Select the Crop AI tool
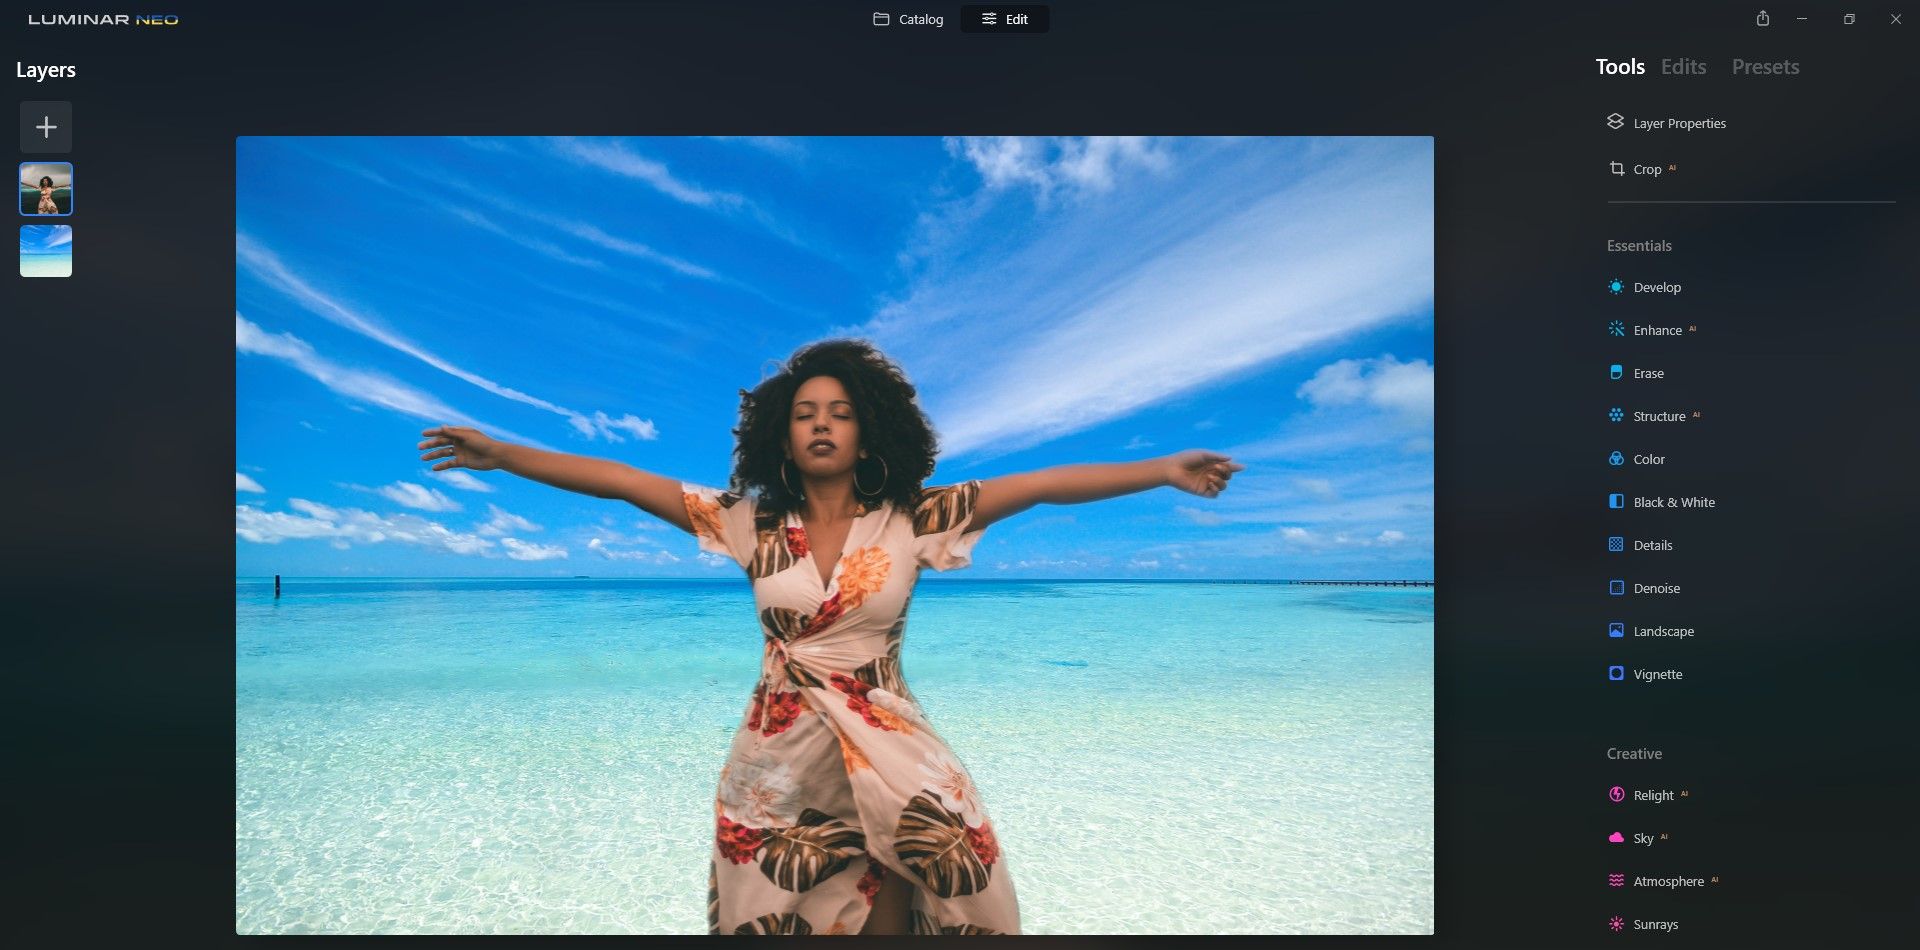The image size is (1920, 950). coord(1641,169)
